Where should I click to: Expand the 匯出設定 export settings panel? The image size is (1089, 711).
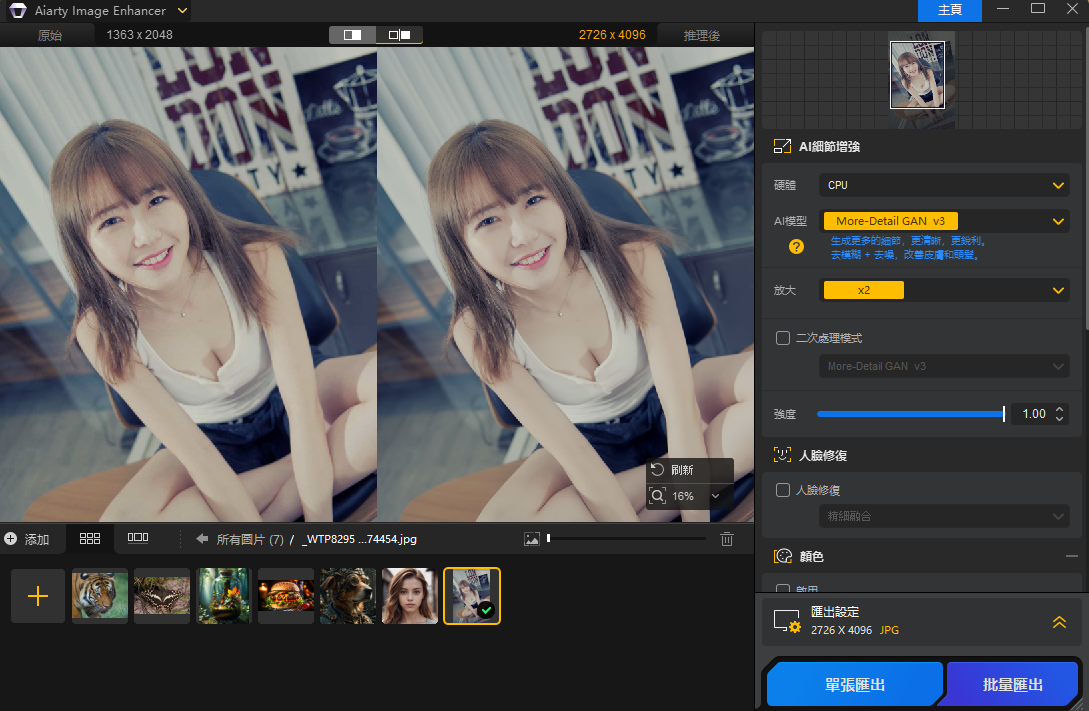1059,622
